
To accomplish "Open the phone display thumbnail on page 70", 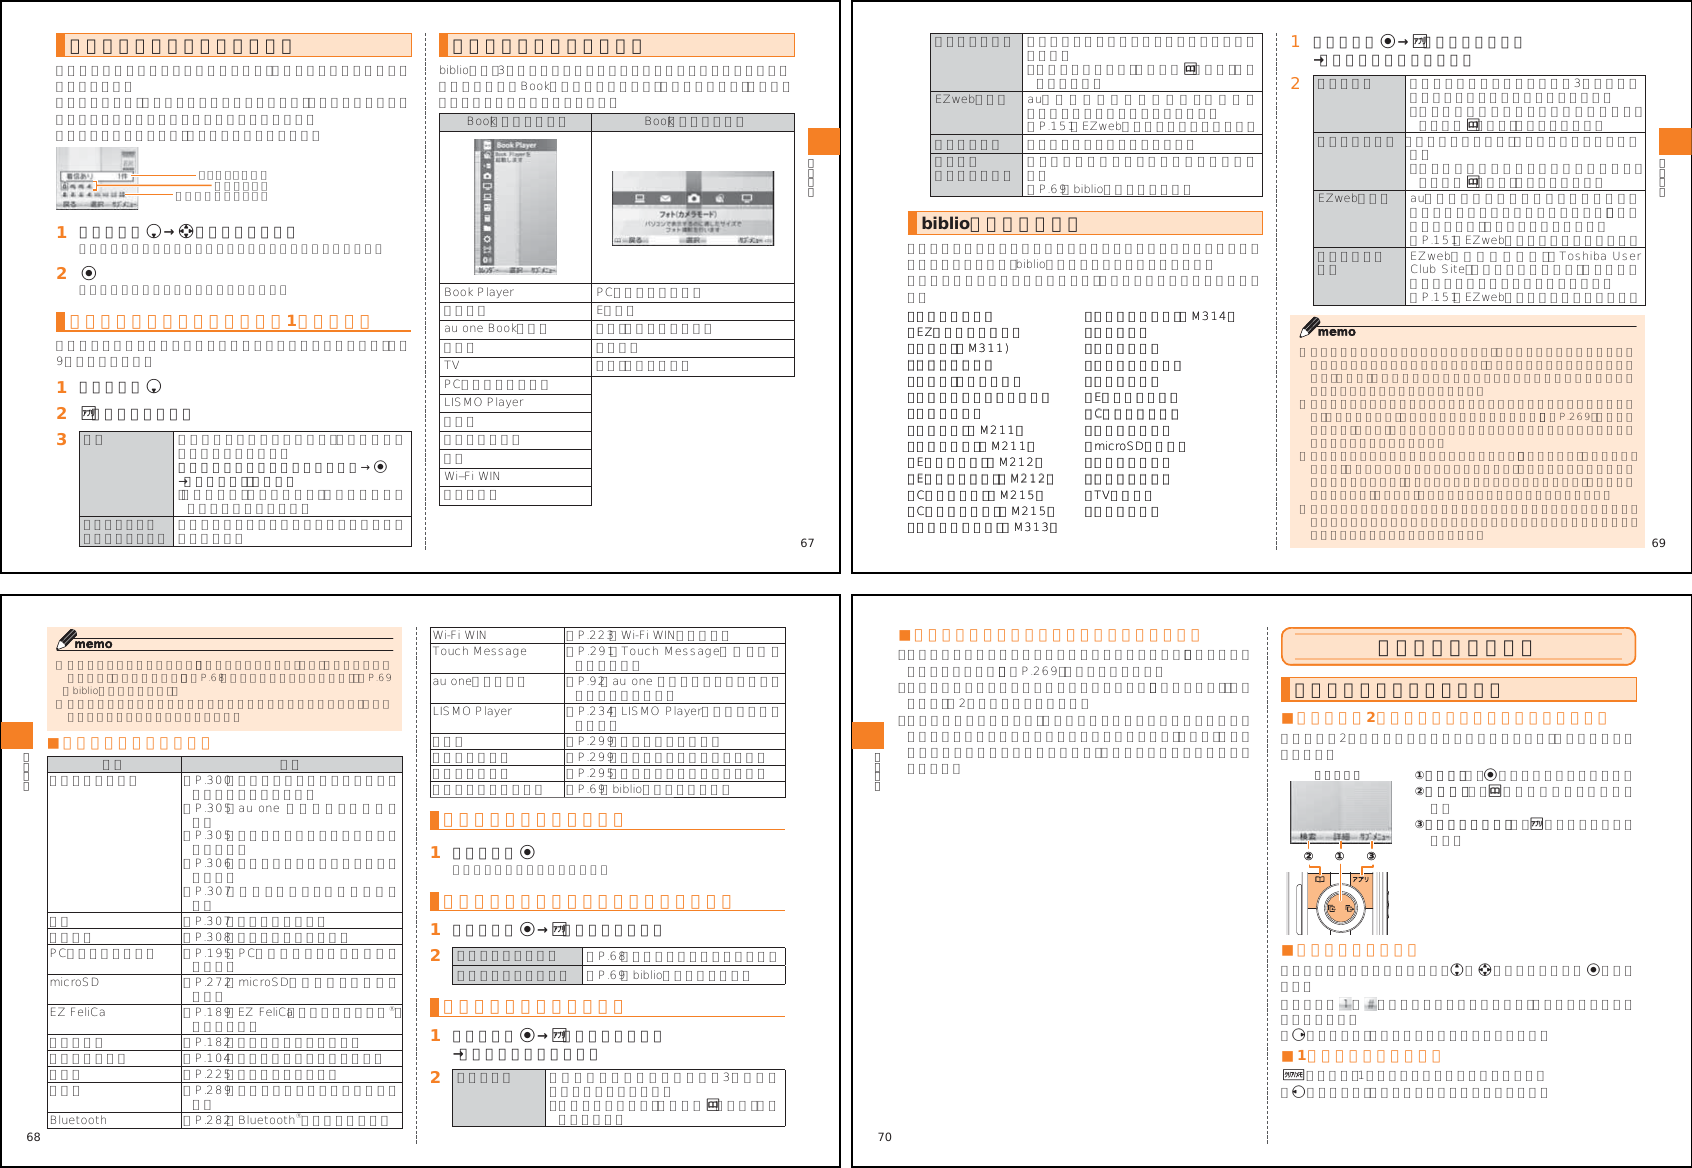I will [1341, 813].
